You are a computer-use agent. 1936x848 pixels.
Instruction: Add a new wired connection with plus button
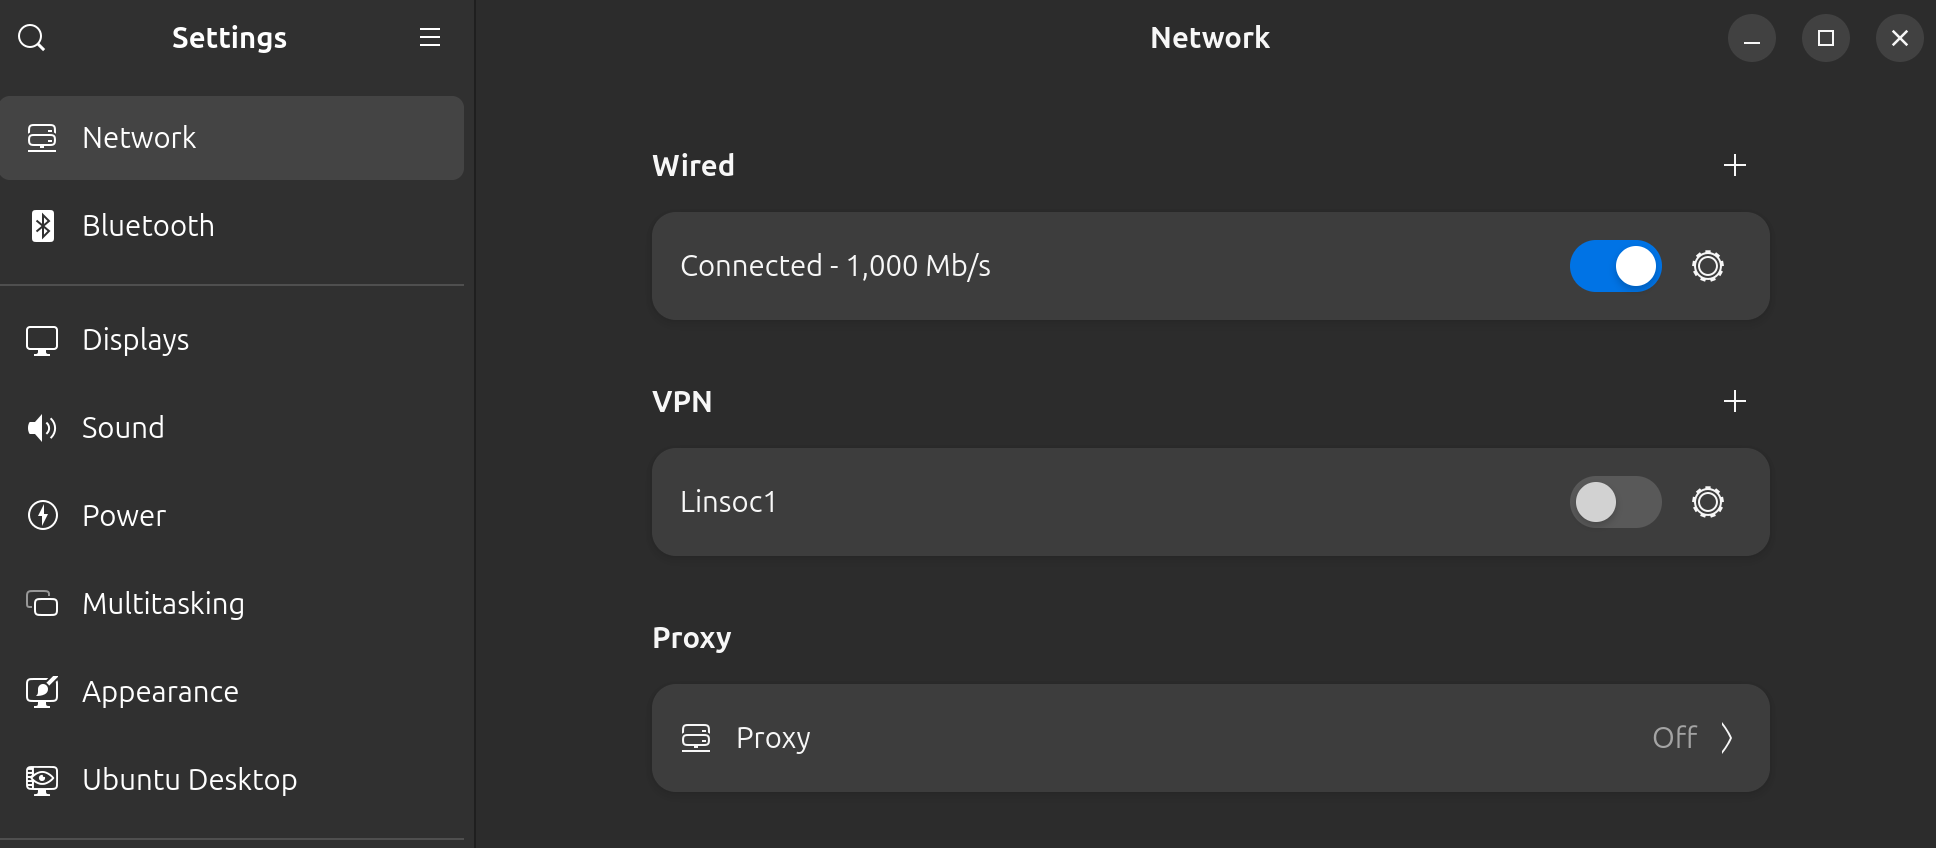(1735, 165)
